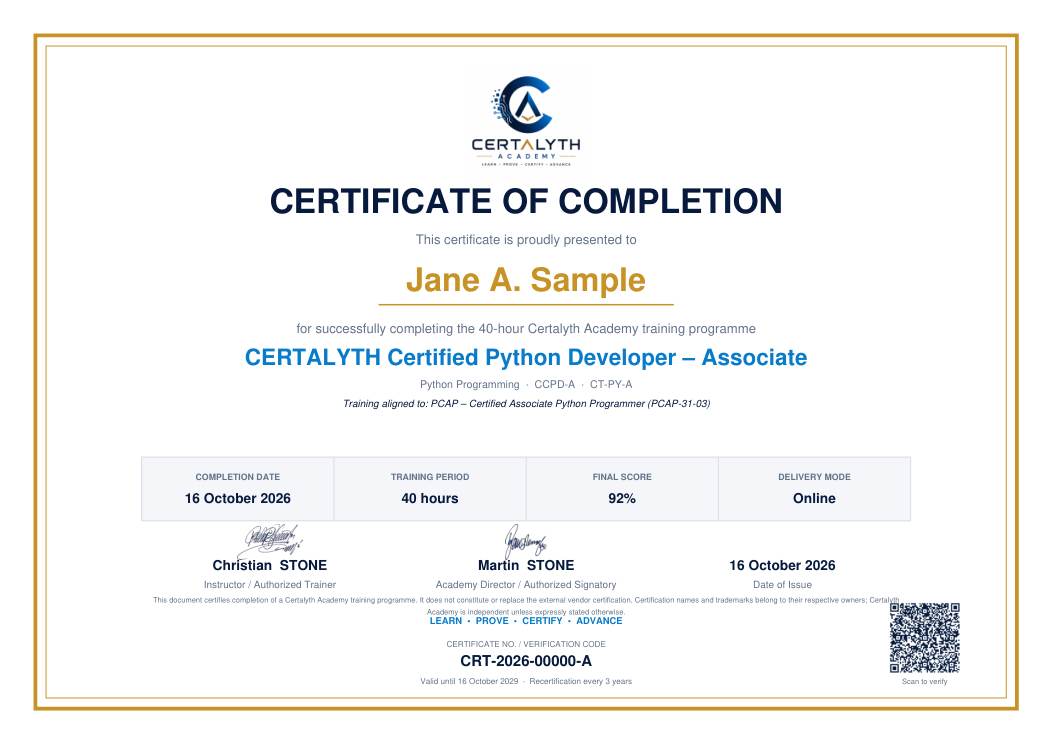
Task: Click the 'Scan to verify' caption
Action: point(924,682)
